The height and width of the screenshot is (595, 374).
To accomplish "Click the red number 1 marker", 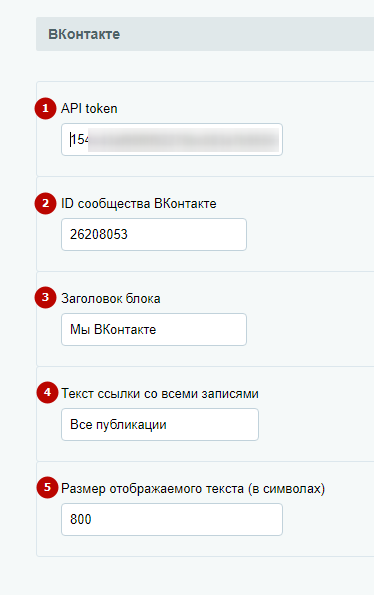I will click(x=46, y=109).
